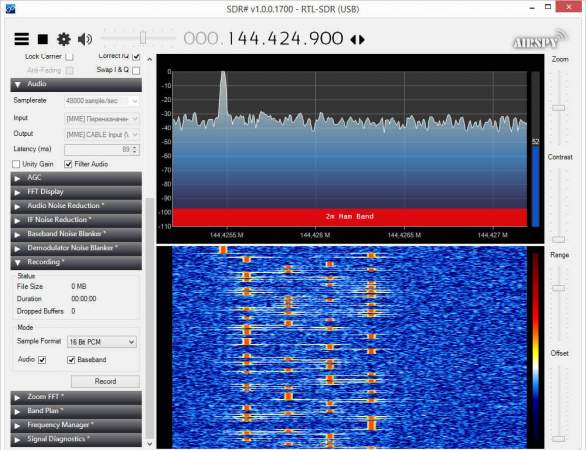Screen dimensions: 586x450
Task: Click the Dropped Buffers value
Action: click(x=73, y=311)
